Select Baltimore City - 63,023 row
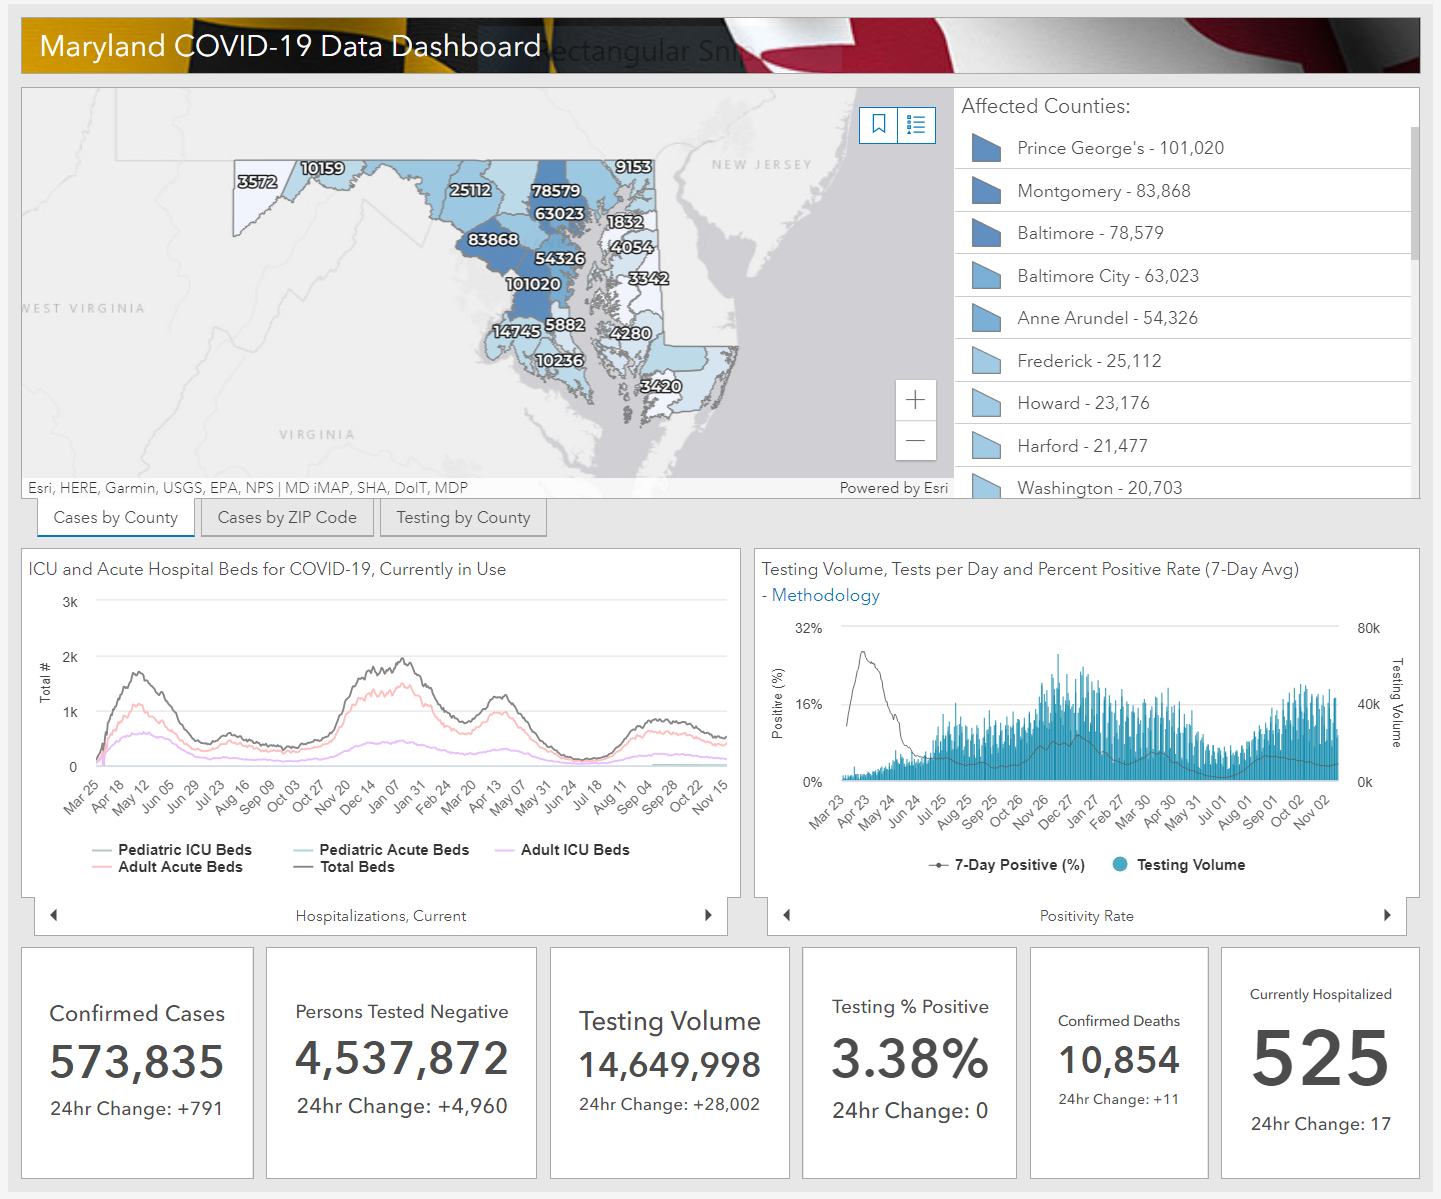The image size is (1441, 1199). 1183,276
